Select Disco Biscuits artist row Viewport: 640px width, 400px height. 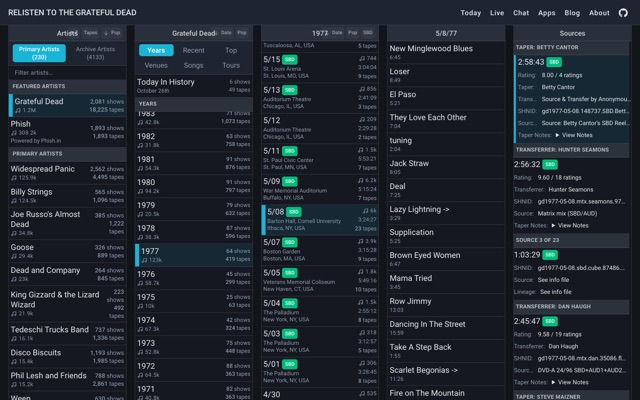pos(67,356)
